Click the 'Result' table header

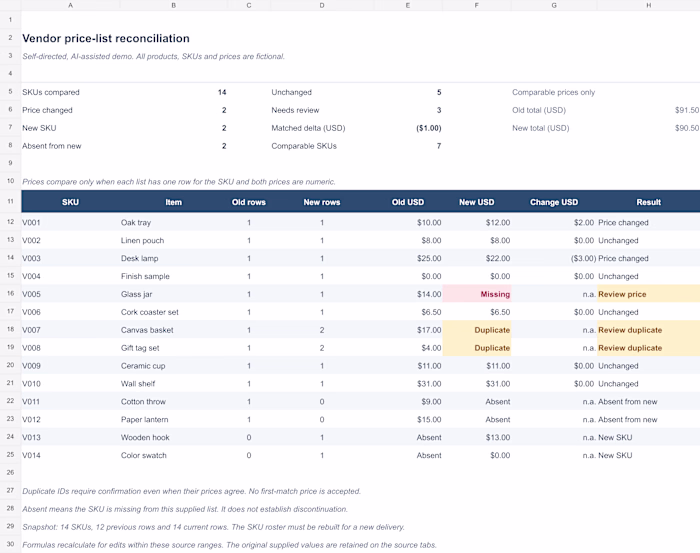(648, 202)
